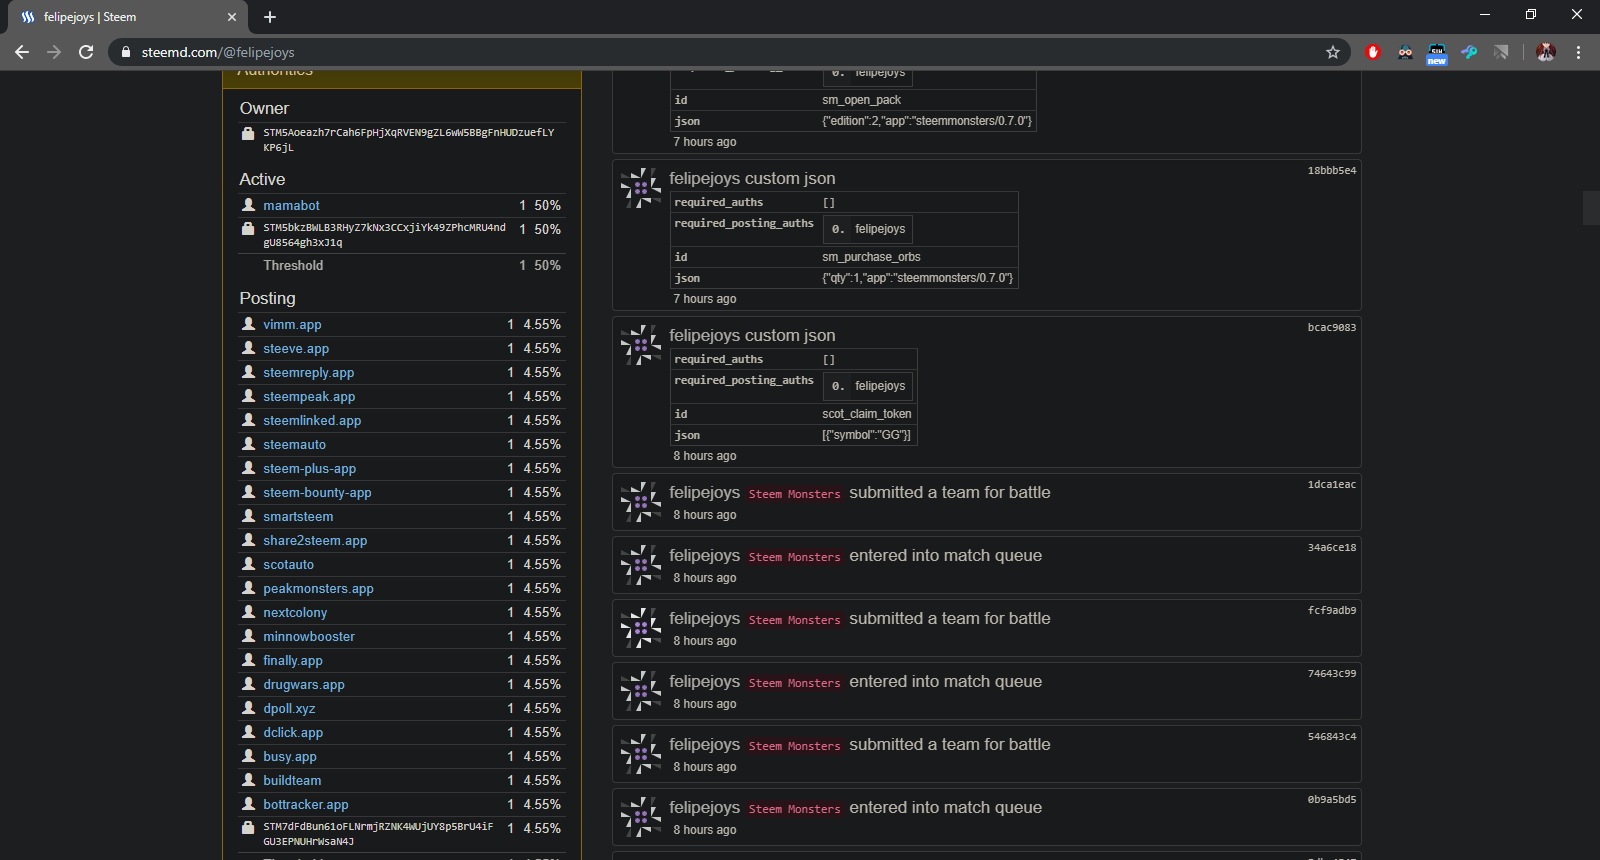
Task: Click Steem Monsters tag in transaction 1dca1eac
Action: (794, 494)
